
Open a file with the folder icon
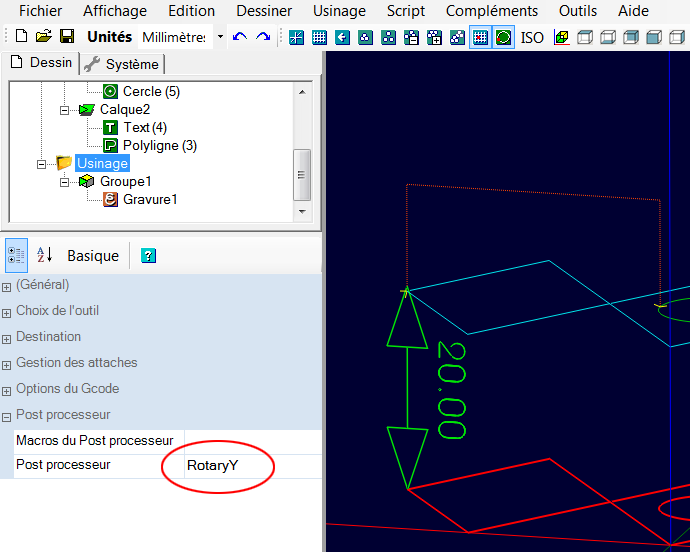point(44,36)
